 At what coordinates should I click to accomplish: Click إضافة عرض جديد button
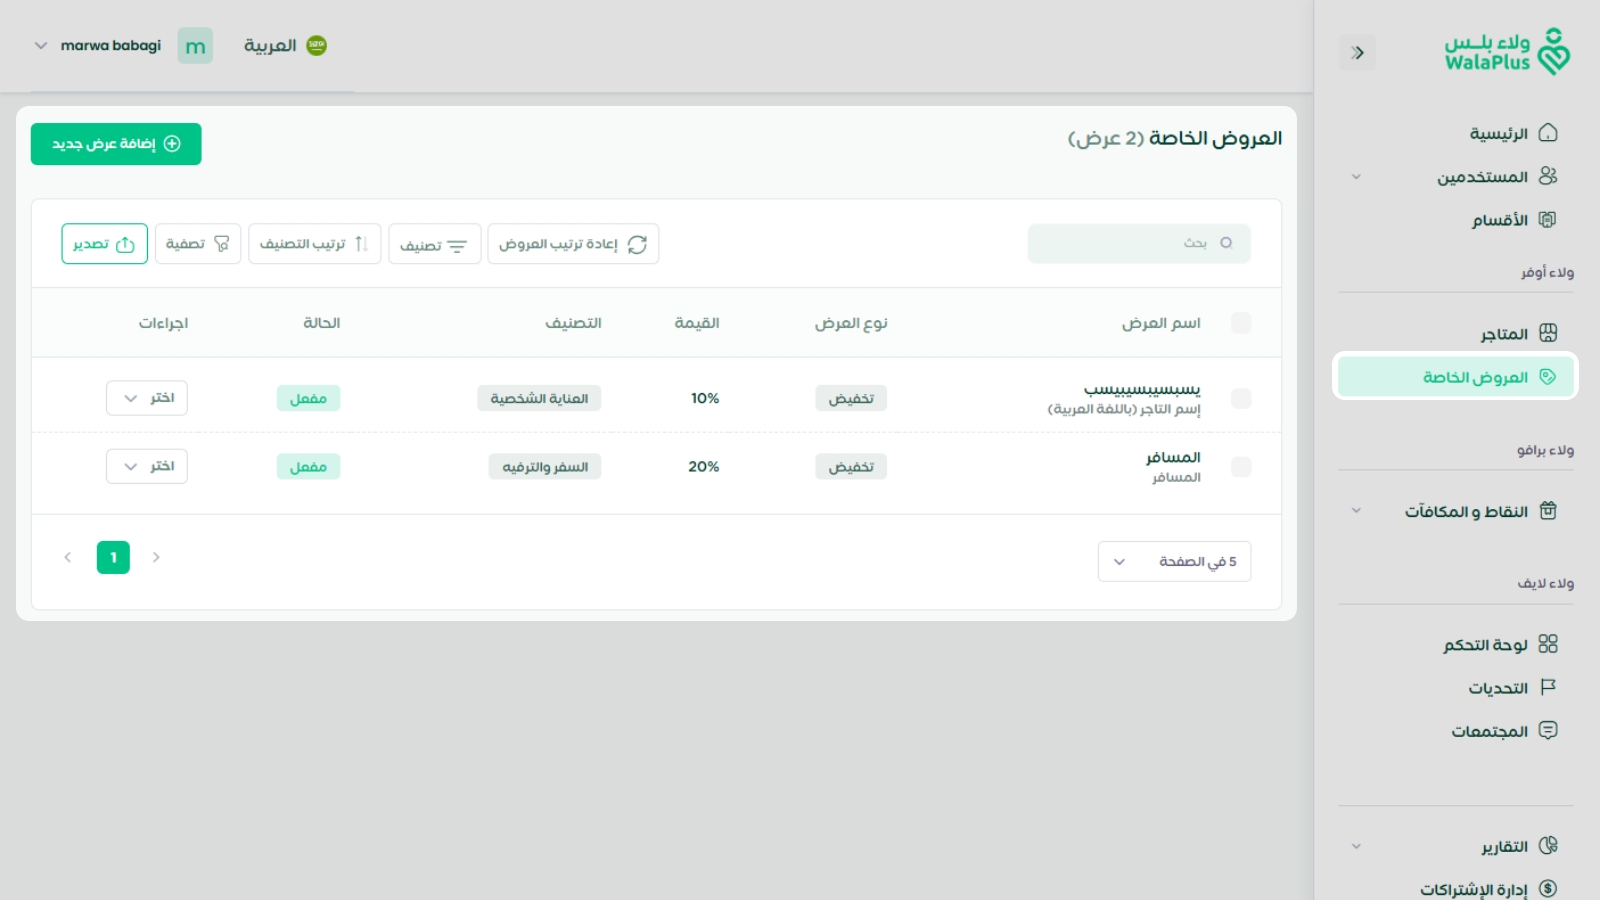coord(116,144)
